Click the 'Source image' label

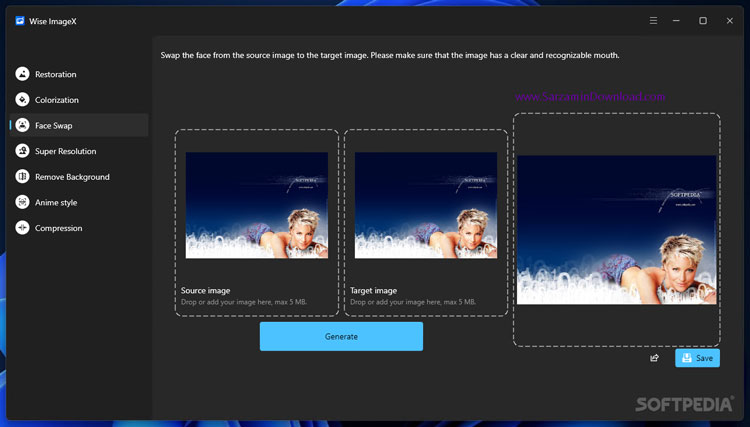[205, 290]
